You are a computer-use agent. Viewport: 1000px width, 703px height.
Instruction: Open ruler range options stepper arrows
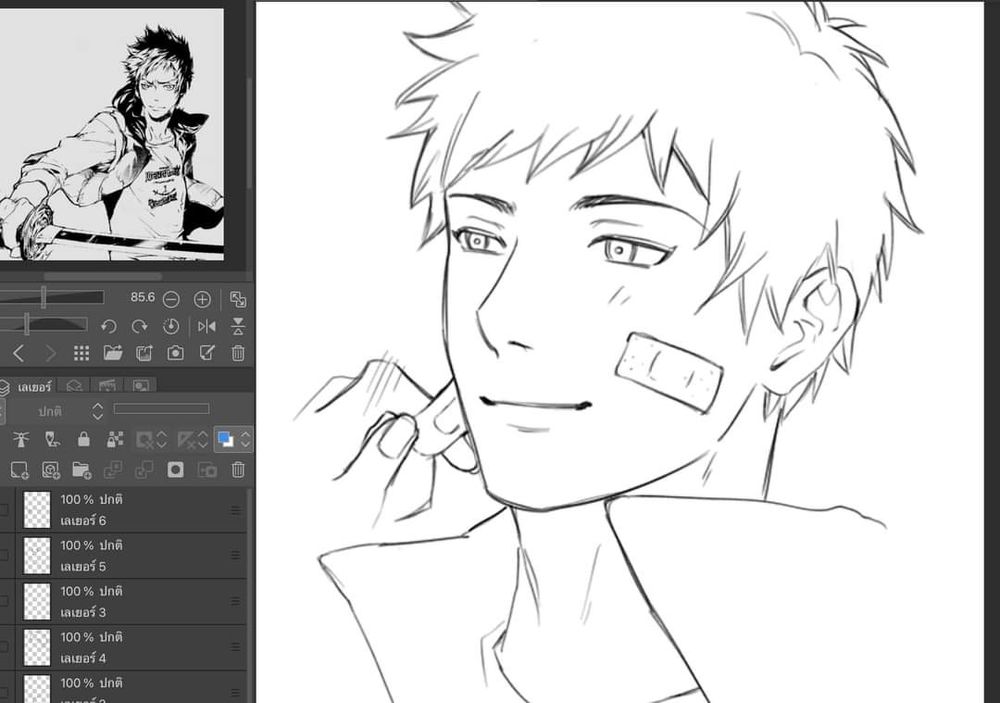(203, 440)
